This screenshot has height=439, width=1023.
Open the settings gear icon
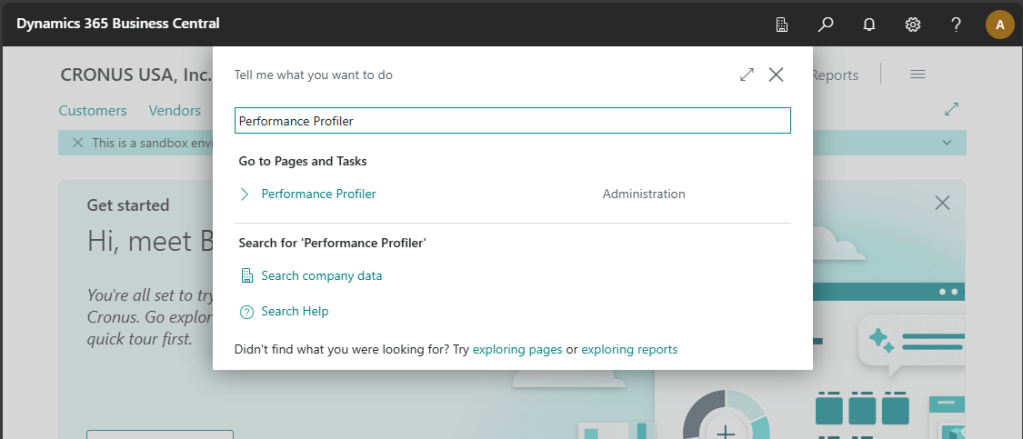click(x=913, y=24)
